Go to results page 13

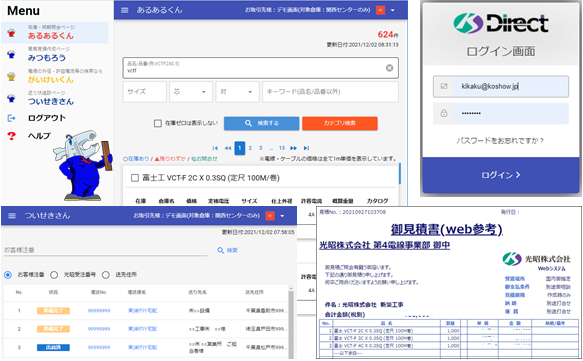282,148
